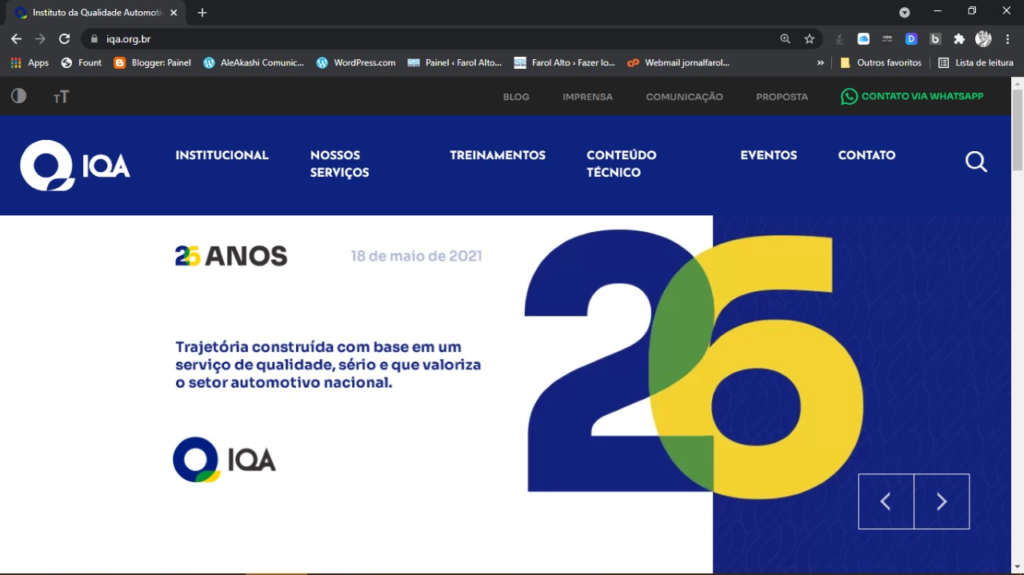Click the address bar showing iqa.org.br
The height and width of the screenshot is (575, 1024).
coord(400,39)
